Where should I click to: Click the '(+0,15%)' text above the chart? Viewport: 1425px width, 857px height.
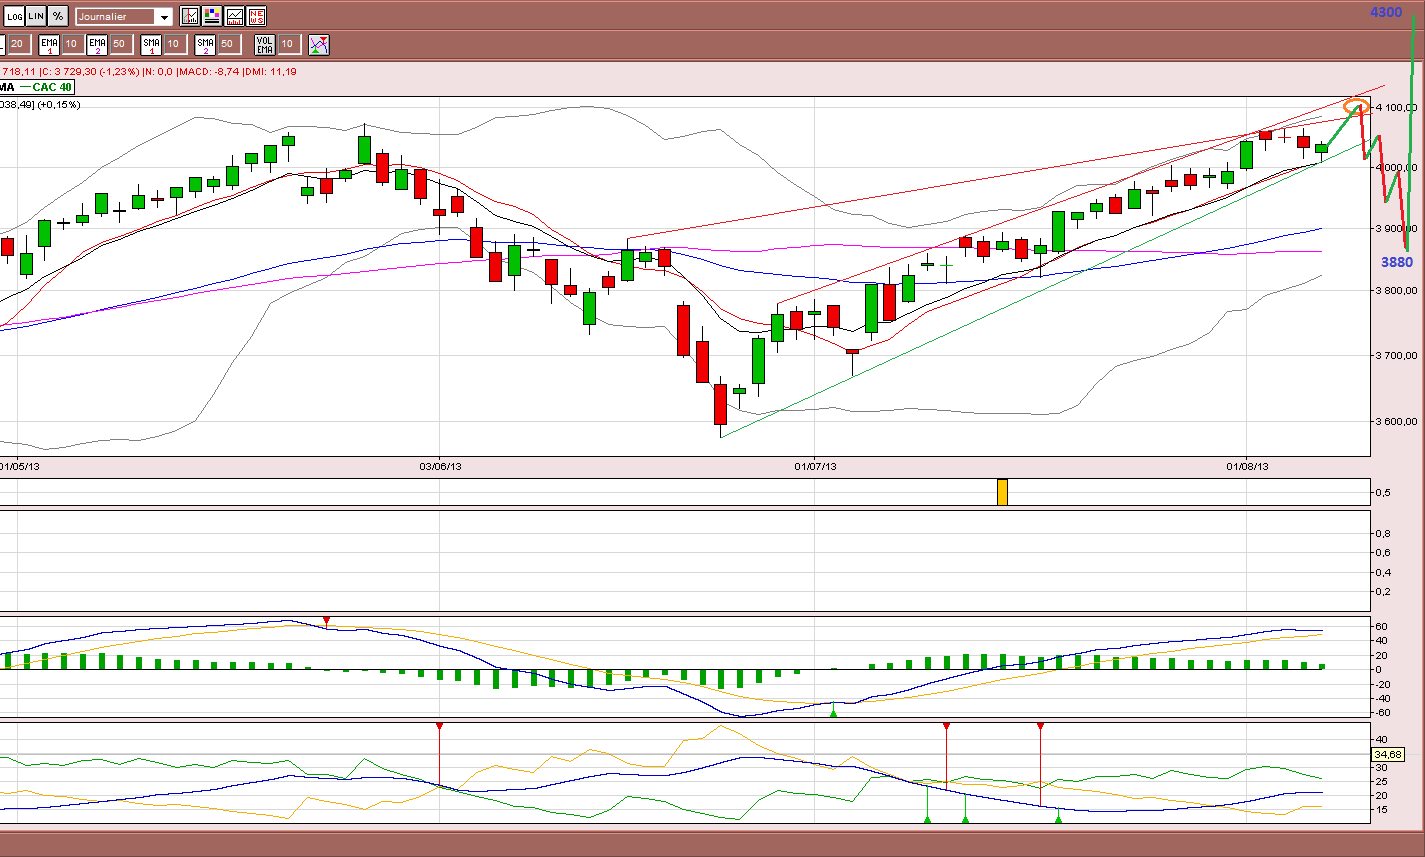pos(59,104)
